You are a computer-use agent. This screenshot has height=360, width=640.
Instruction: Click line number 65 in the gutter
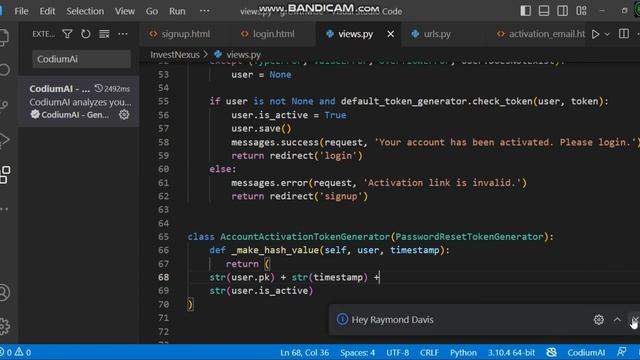pos(163,237)
